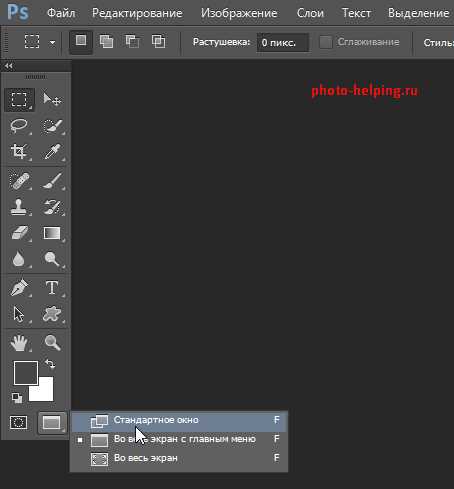Activate the Horizontal Type tool

point(52,287)
